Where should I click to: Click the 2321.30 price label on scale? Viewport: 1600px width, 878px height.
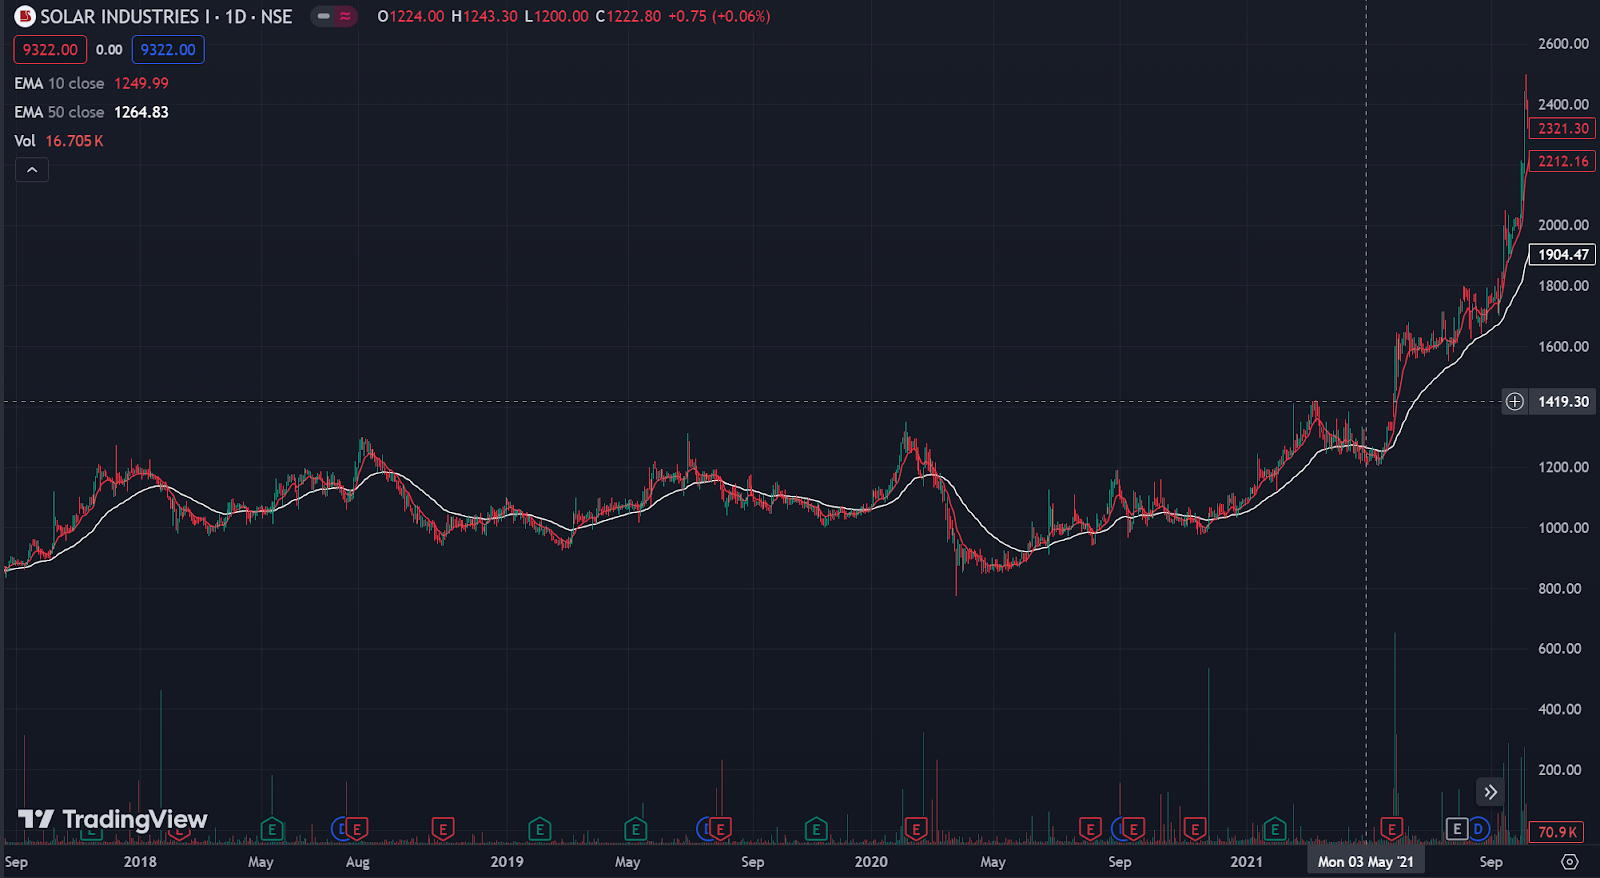click(x=1563, y=128)
